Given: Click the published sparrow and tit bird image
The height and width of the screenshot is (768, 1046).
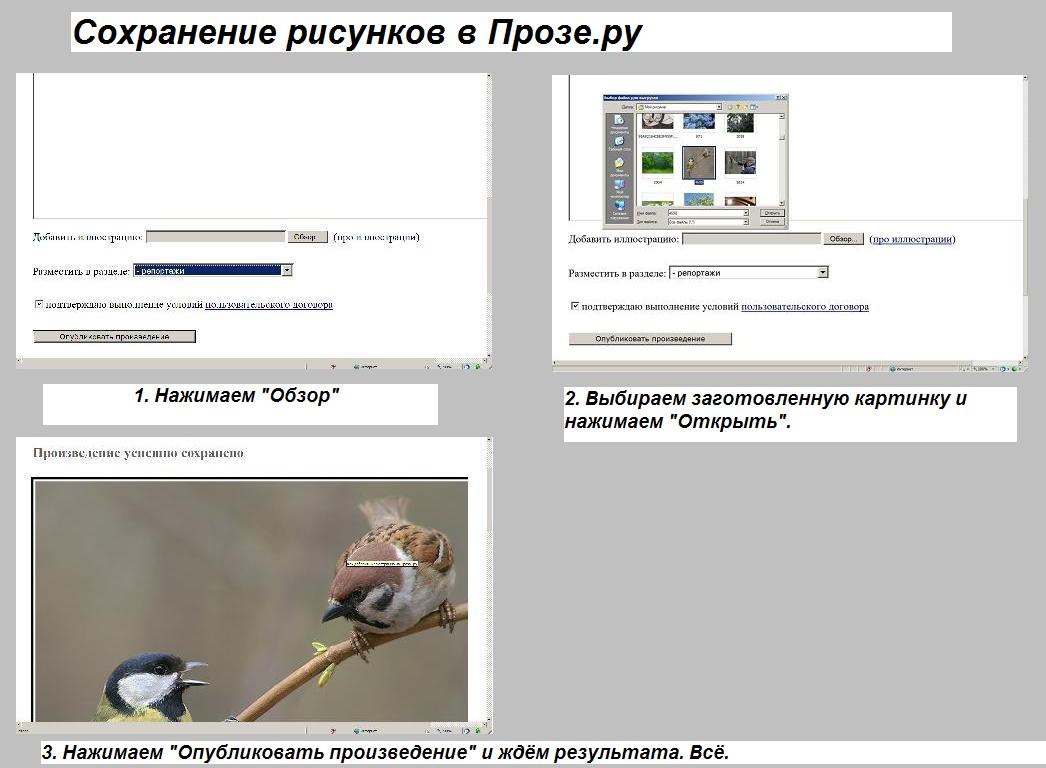Looking at the screenshot, I should coord(251,601).
